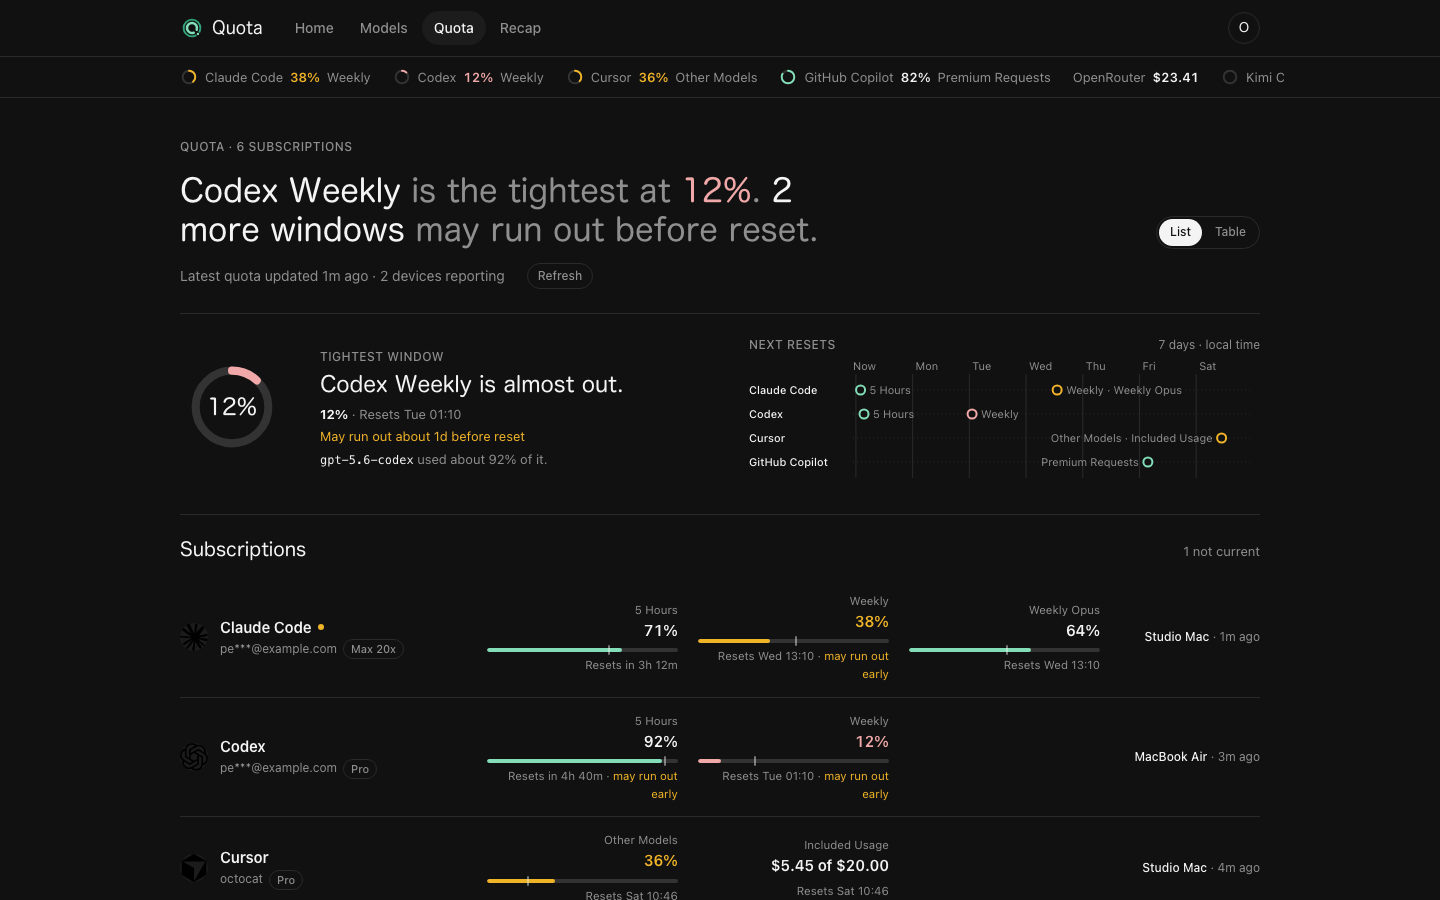Click the Claude Code Weekly progress bar
This screenshot has height=900, width=1440.
[793, 641]
